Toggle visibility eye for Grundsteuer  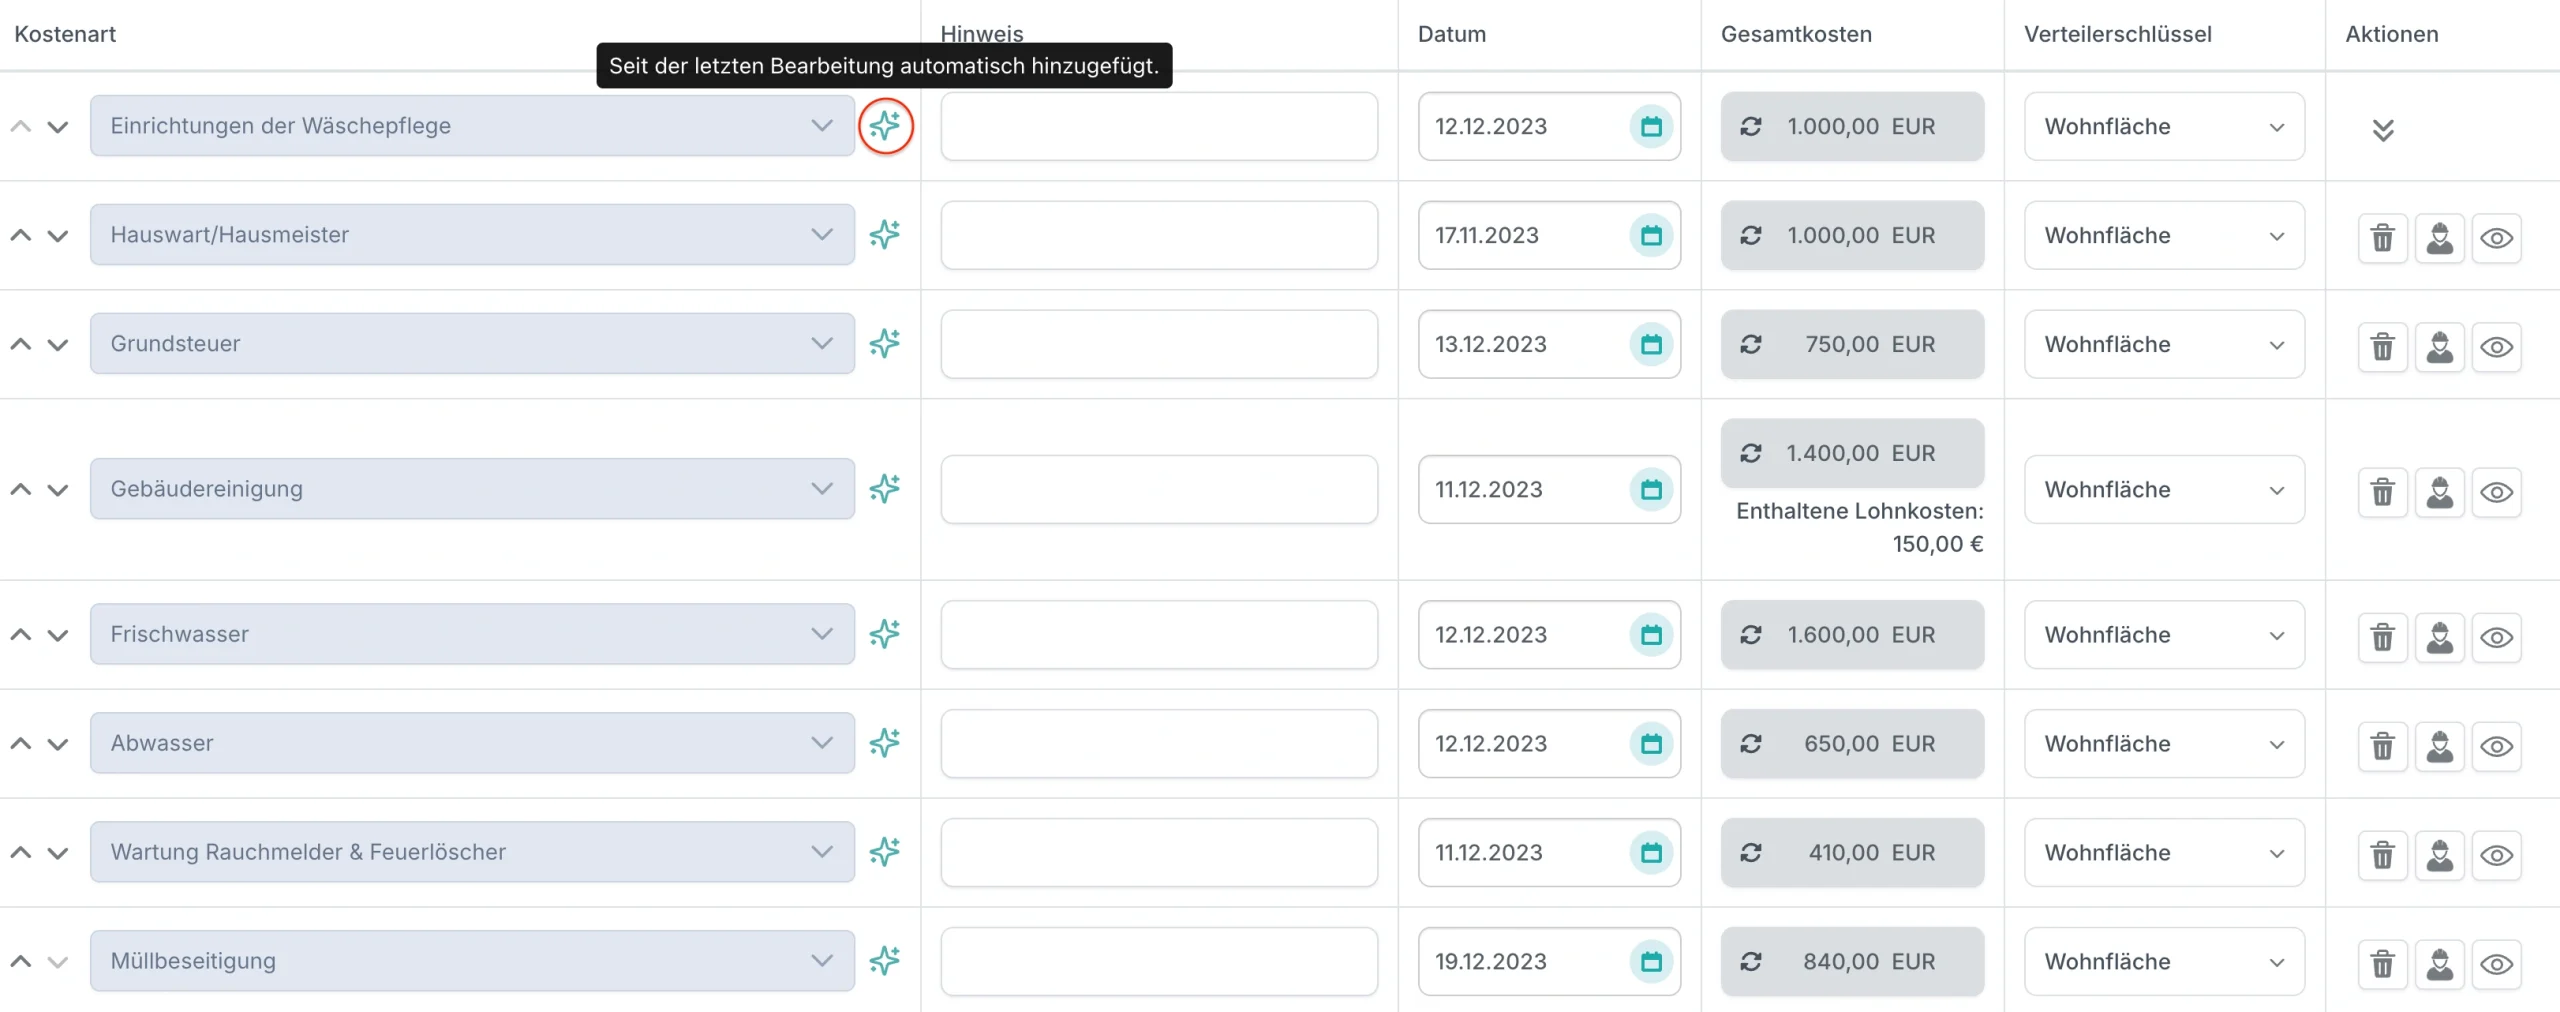(x=2497, y=347)
